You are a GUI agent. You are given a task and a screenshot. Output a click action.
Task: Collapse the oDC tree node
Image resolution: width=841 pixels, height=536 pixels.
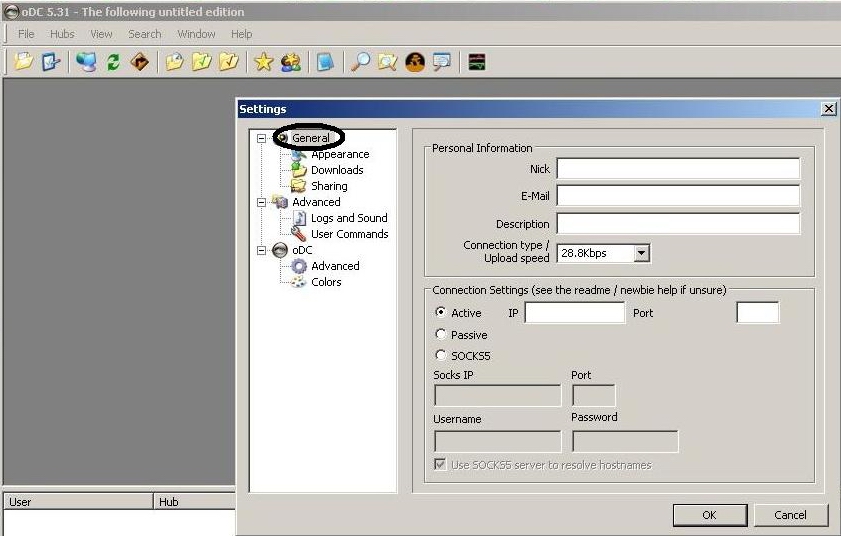click(261, 250)
